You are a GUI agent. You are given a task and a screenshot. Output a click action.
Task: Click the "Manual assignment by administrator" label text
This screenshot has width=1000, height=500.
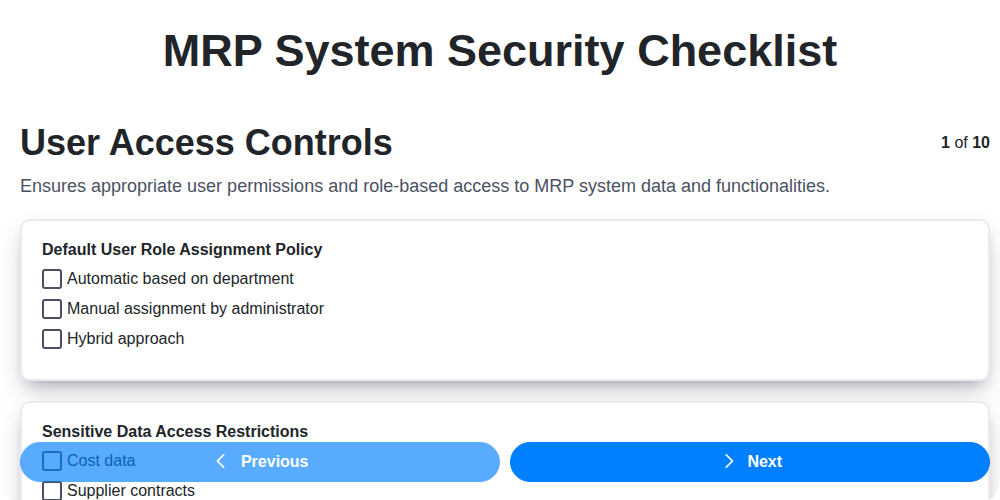[x=195, y=309]
